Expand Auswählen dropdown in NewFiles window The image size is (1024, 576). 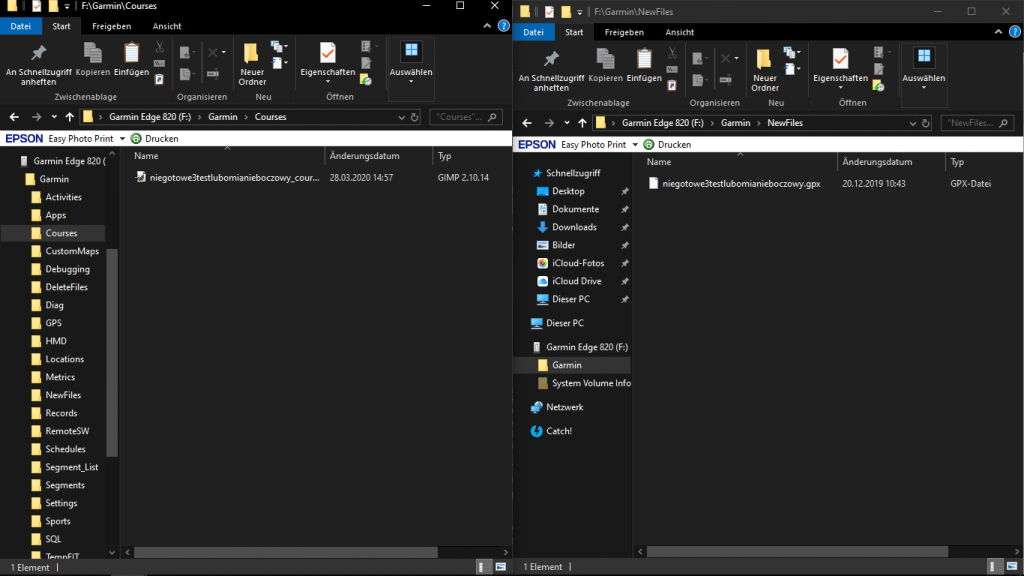coord(923,87)
